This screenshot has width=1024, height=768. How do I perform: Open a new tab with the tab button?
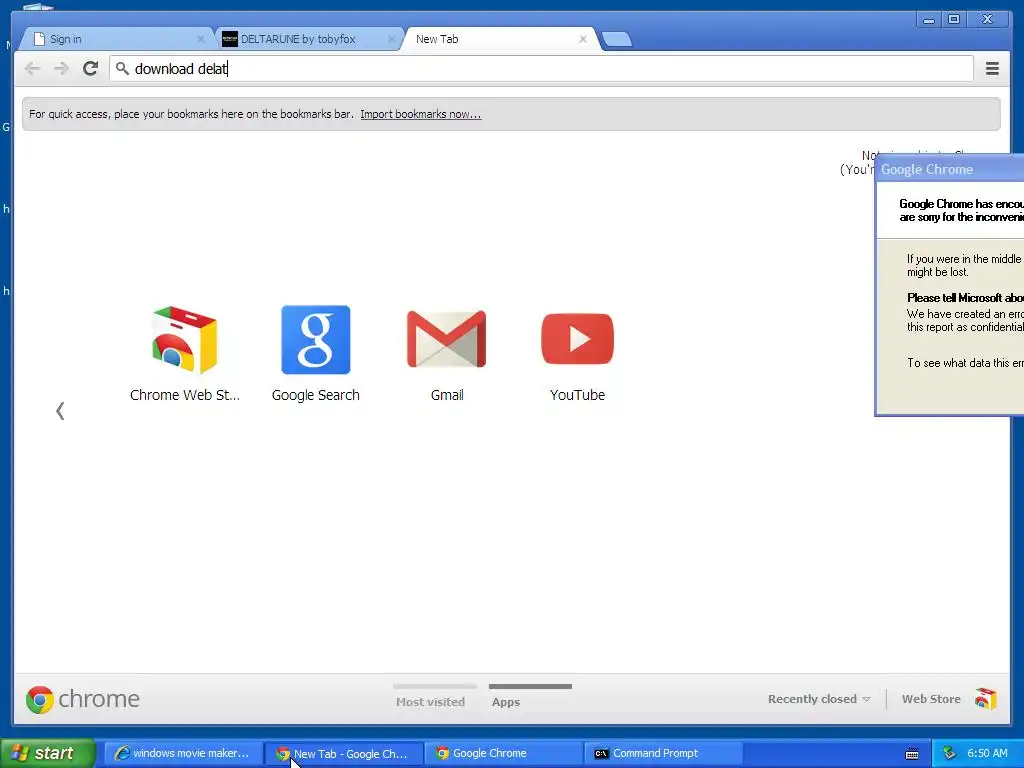616,39
